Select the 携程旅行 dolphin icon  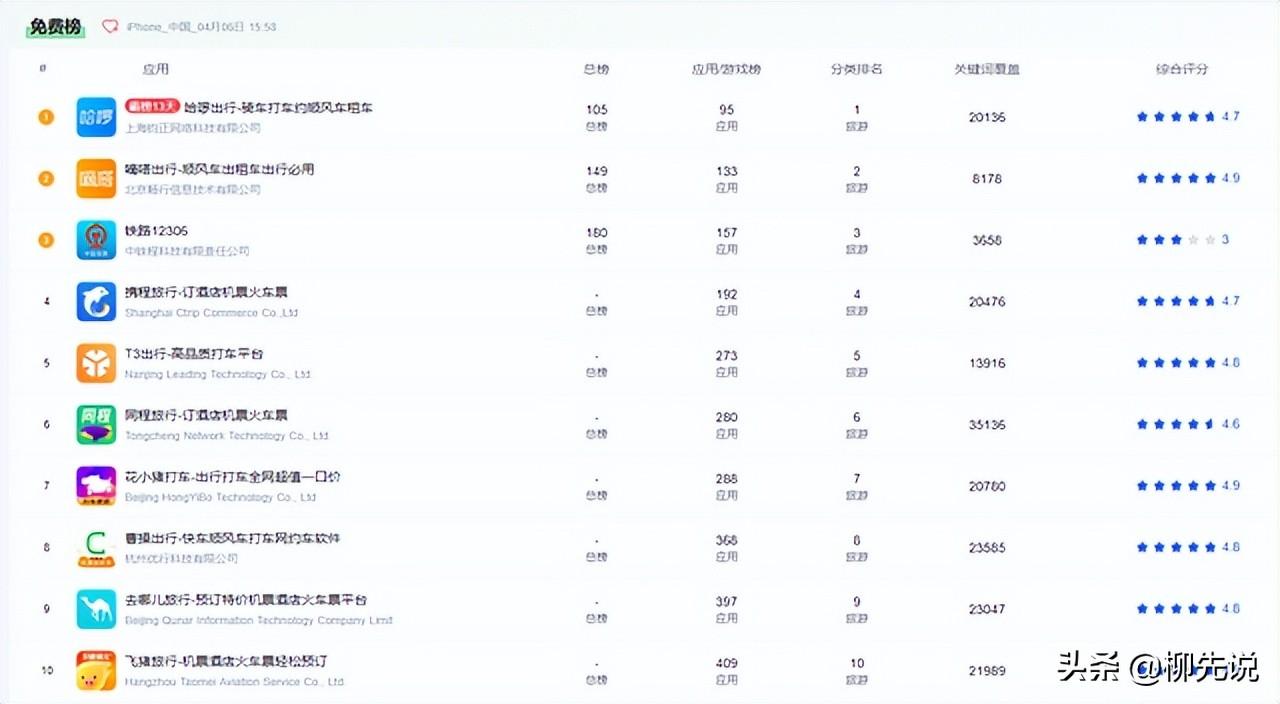[x=96, y=302]
